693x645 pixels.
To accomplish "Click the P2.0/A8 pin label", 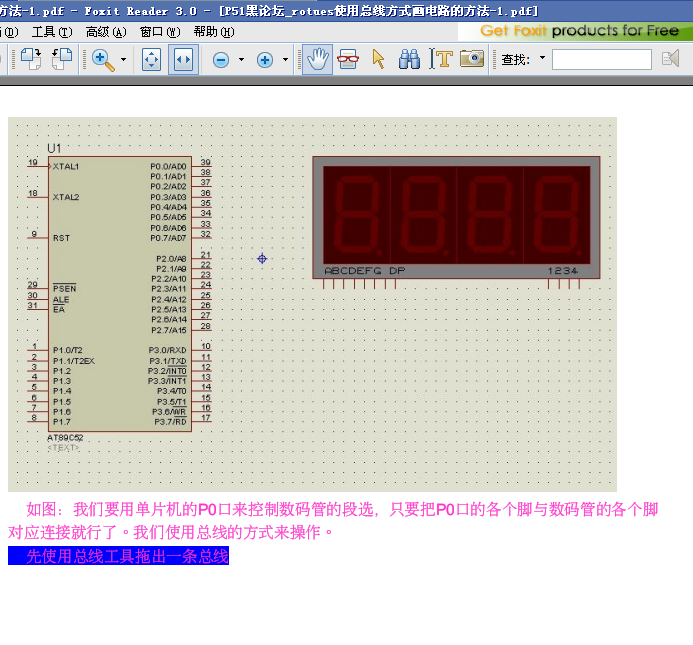I will (x=171, y=259).
